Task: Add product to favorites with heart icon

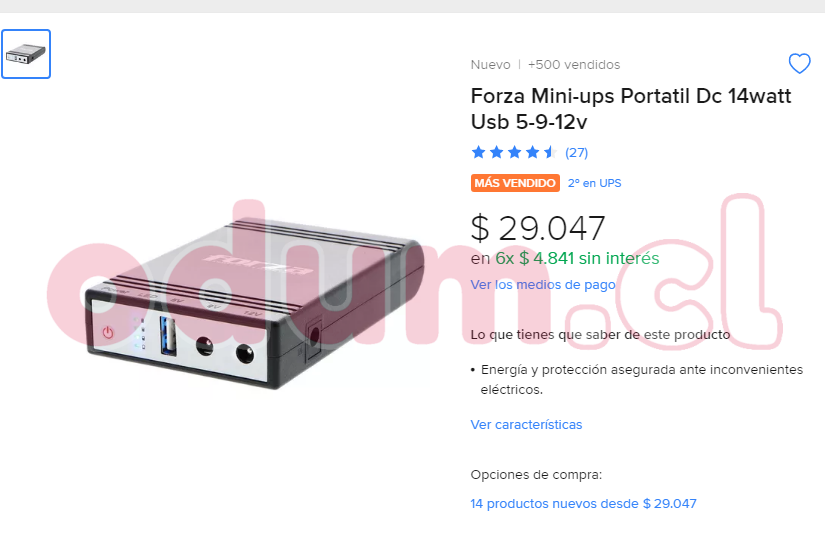Action: (x=799, y=64)
